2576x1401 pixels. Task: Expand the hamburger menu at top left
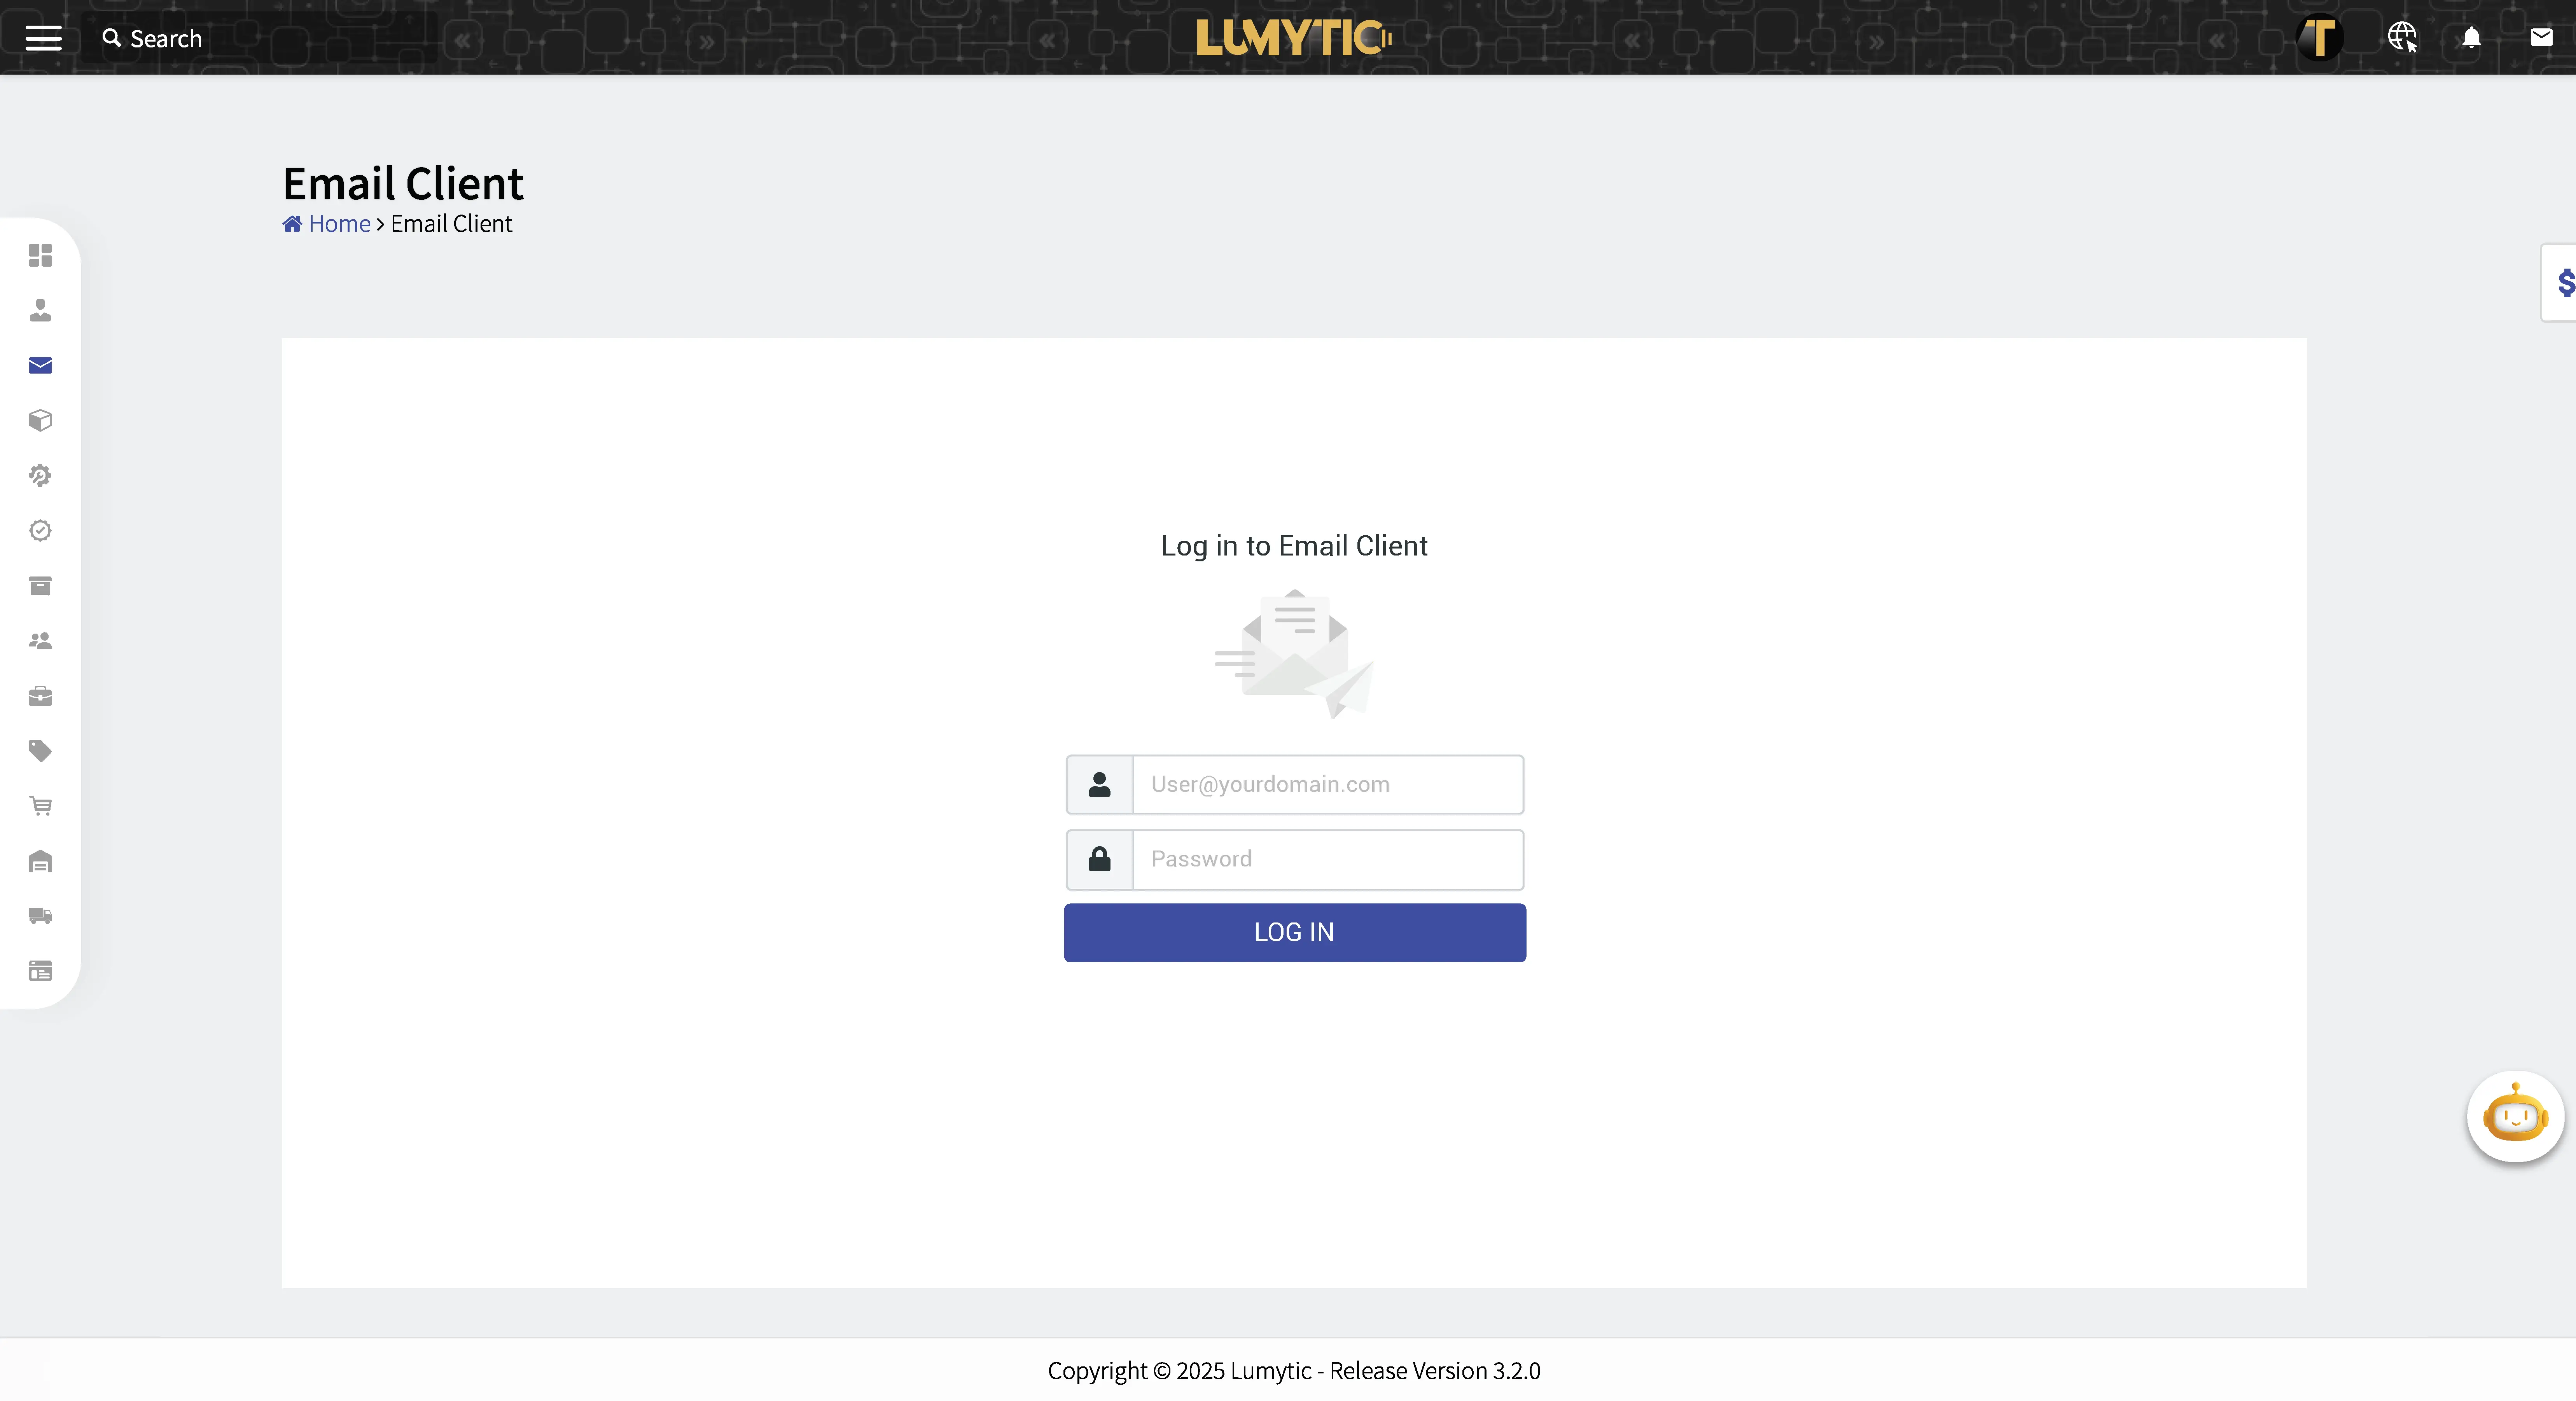pyautogui.click(x=42, y=38)
